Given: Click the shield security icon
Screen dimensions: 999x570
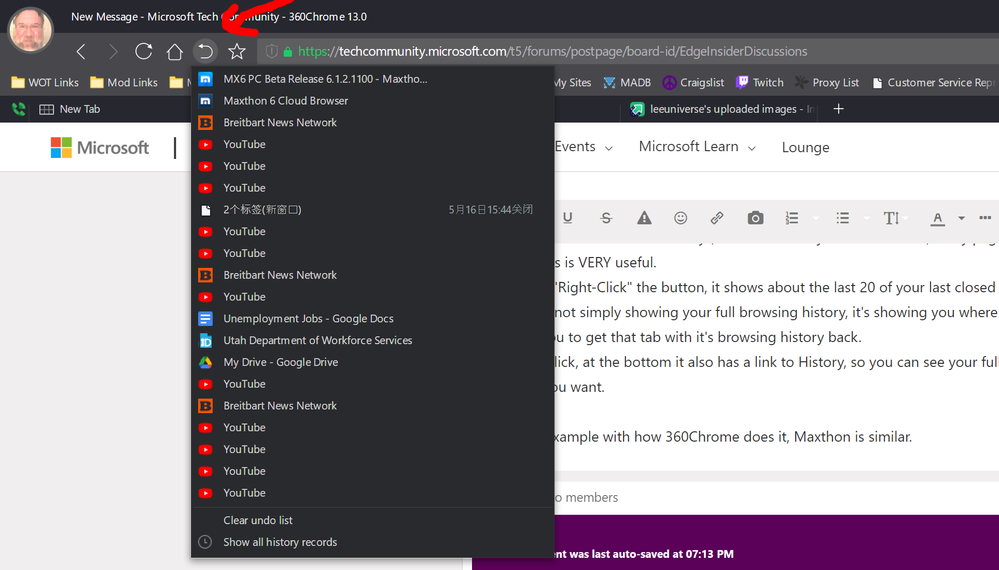Looking at the screenshot, I should click(x=271, y=52).
